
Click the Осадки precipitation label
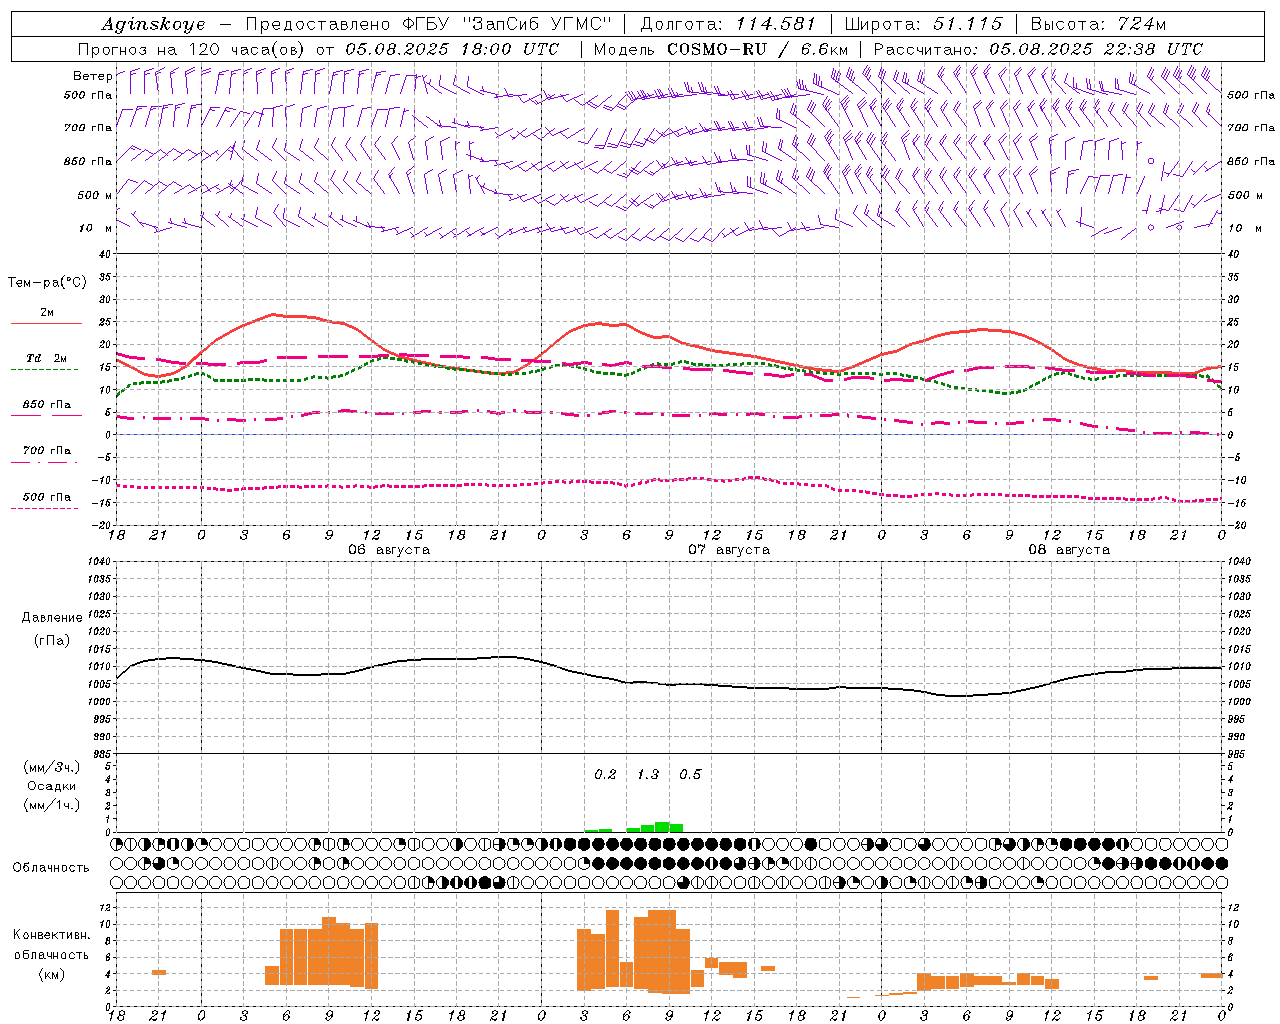[52, 786]
